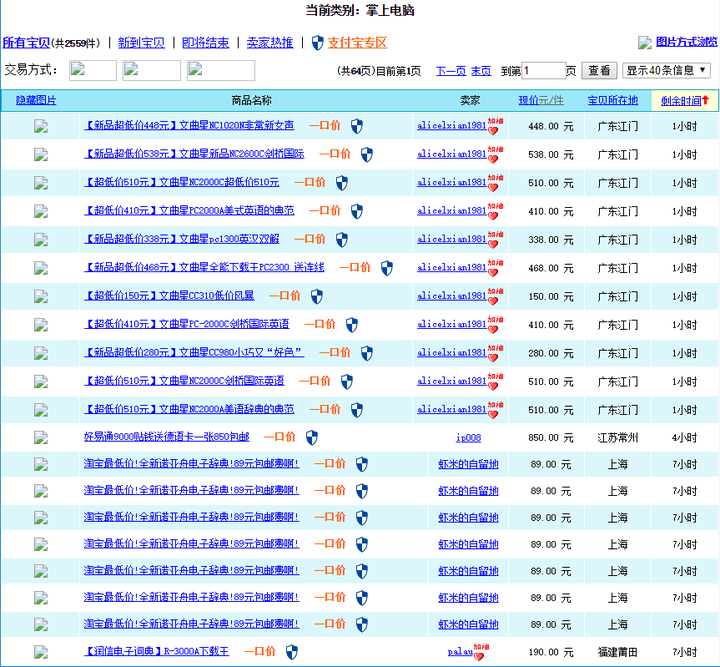Click the picture icon beside 图片方式浏览
This screenshot has height=667, width=720.
click(x=645, y=43)
